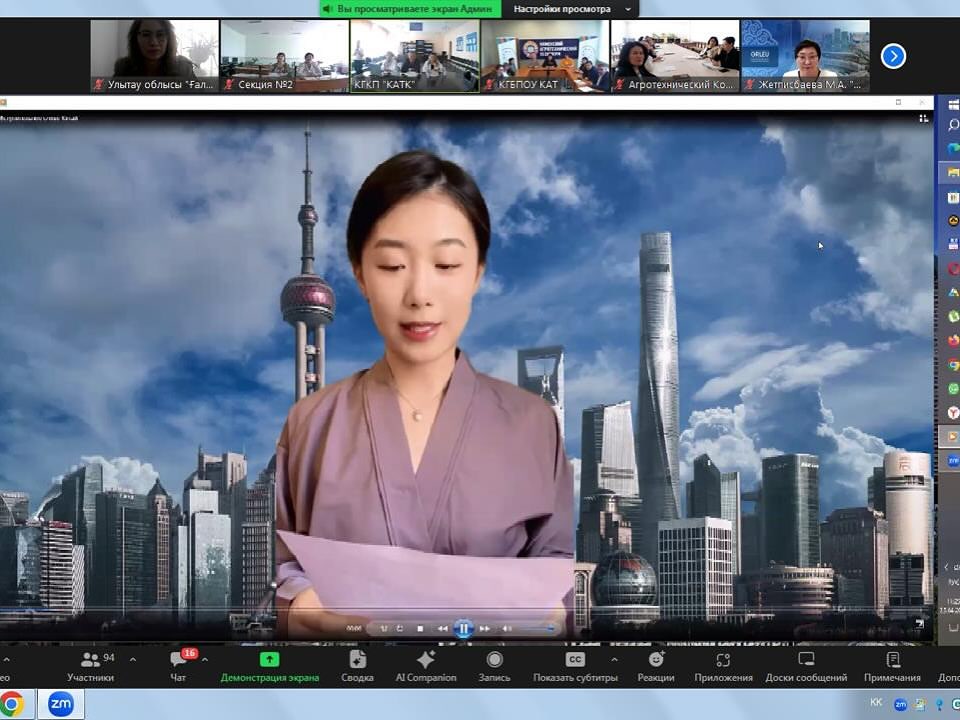Open search on the shared screen taskbar
960x720 pixels.
pos(953,126)
